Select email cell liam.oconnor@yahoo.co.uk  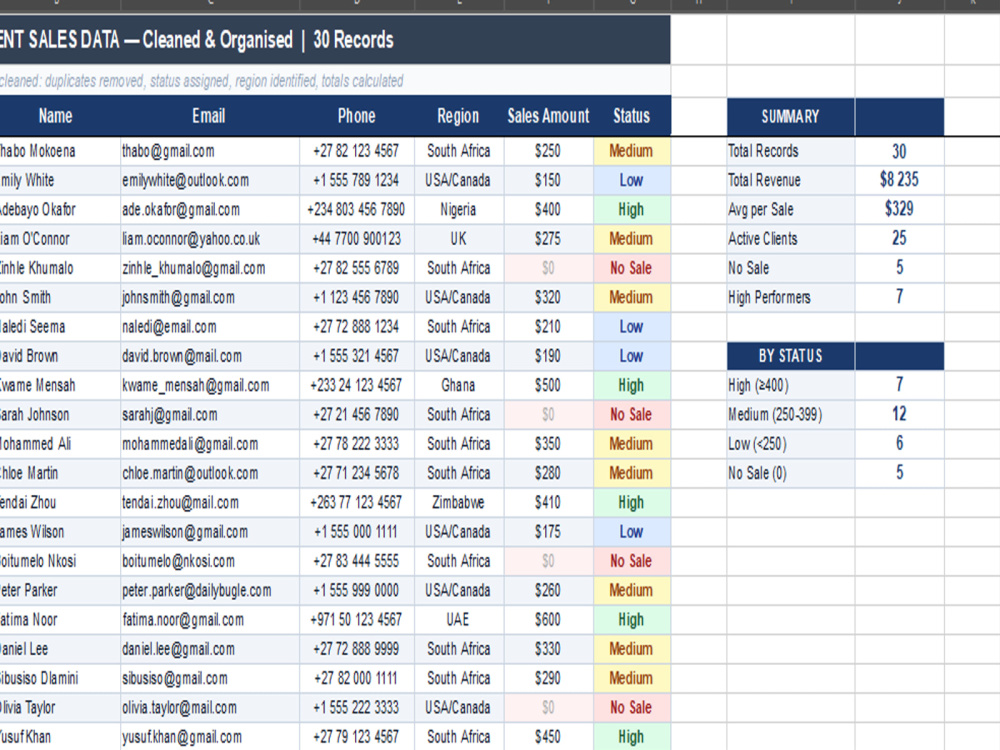click(x=210, y=239)
